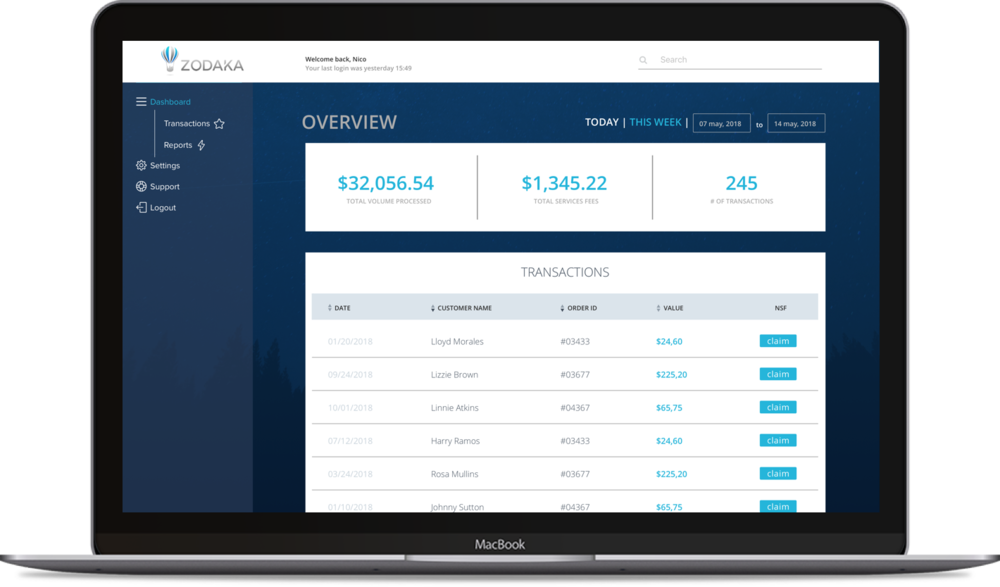The height and width of the screenshot is (587, 1000).
Task: Click order ID #03433 in Lloyd Morales row
Action: click(x=575, y=341)
